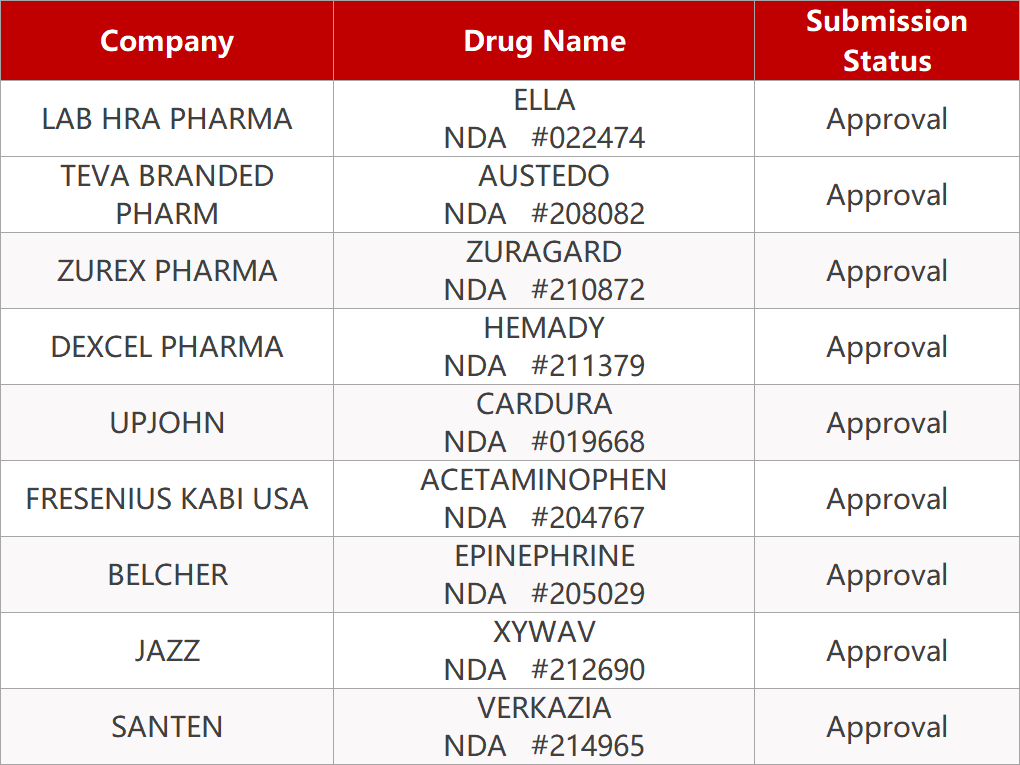Click the Submission Status column header

tap(886, 41)
